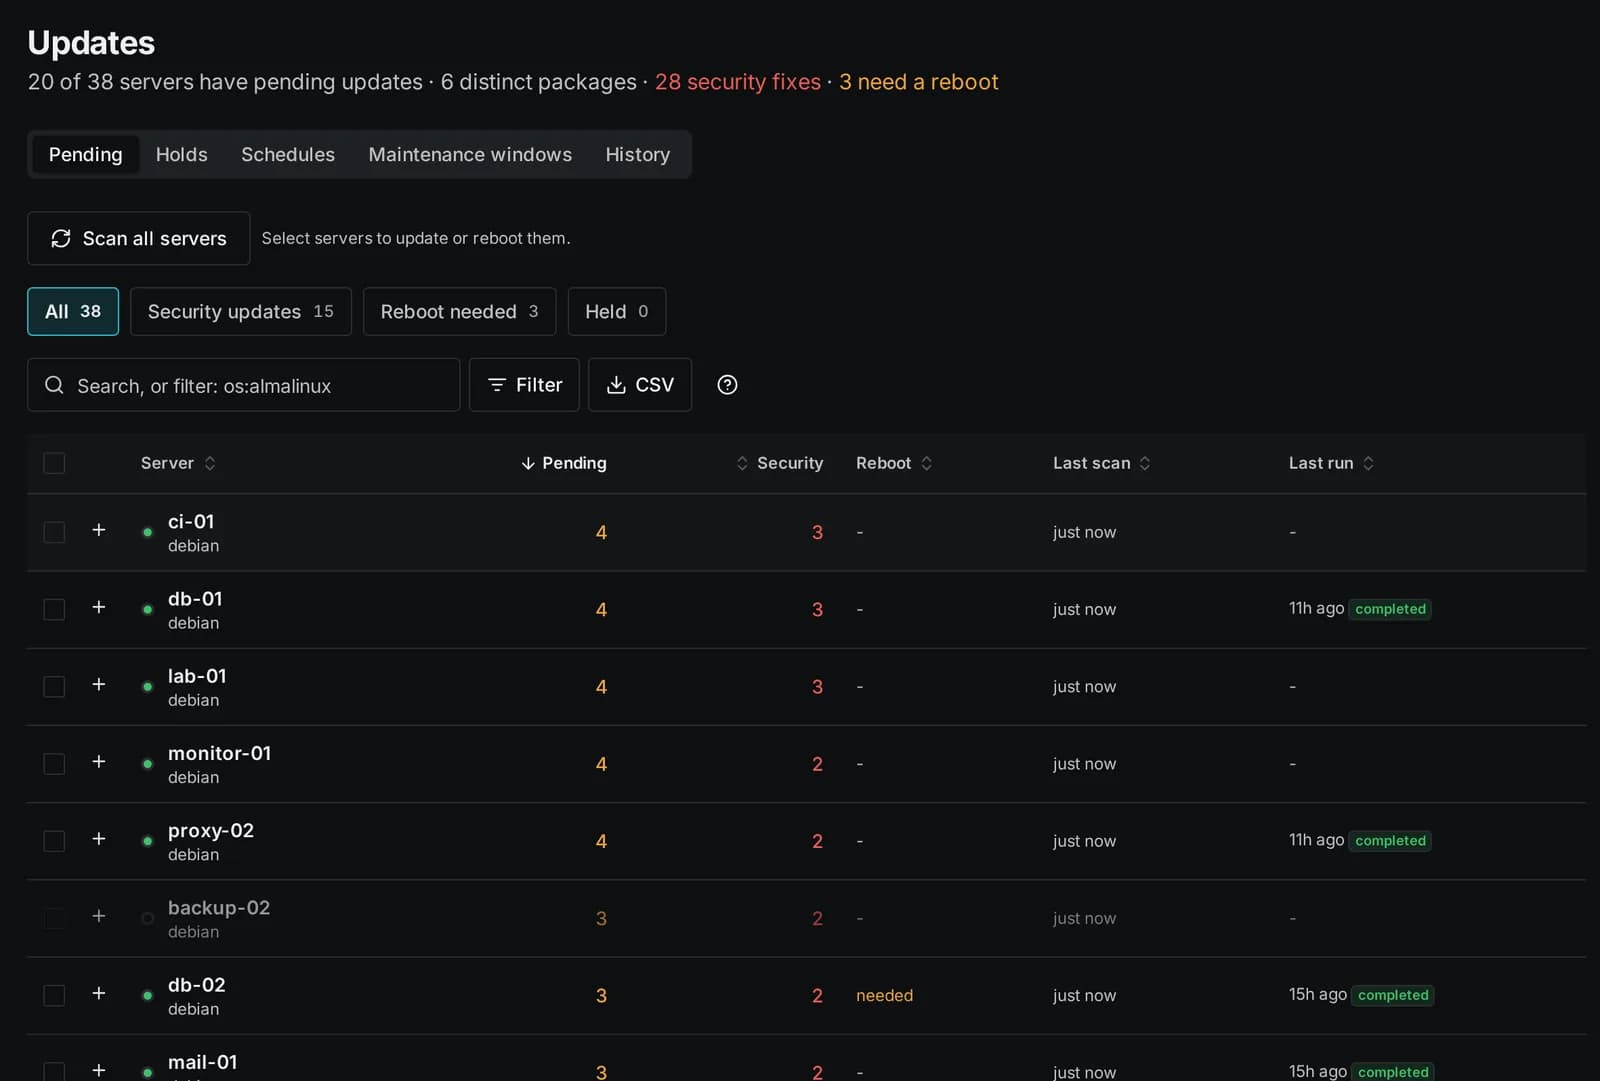Filter by Security updates 15

pyautogui.click(x=241, y=312)
